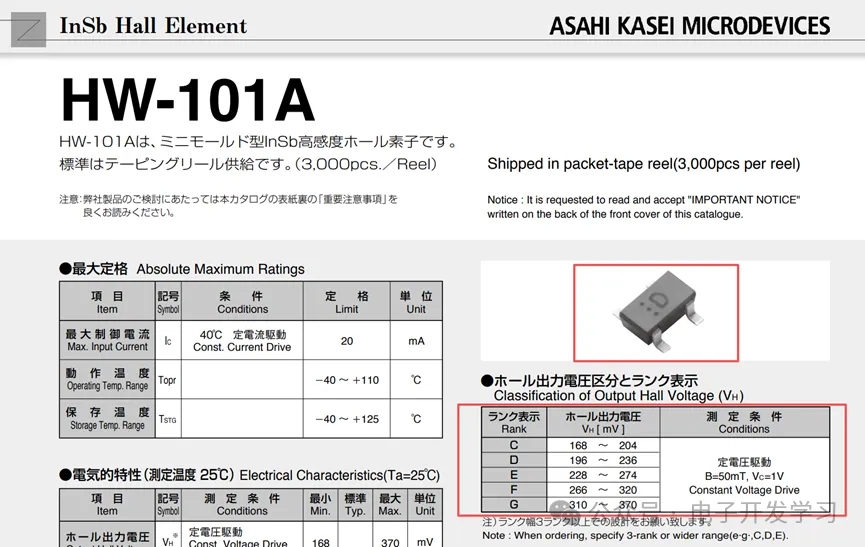The height and width of the screenshot is (547, 865).
Task: Select the ASAHI KASEI MICRODEVICES header text
Action: tap(689, 26)
